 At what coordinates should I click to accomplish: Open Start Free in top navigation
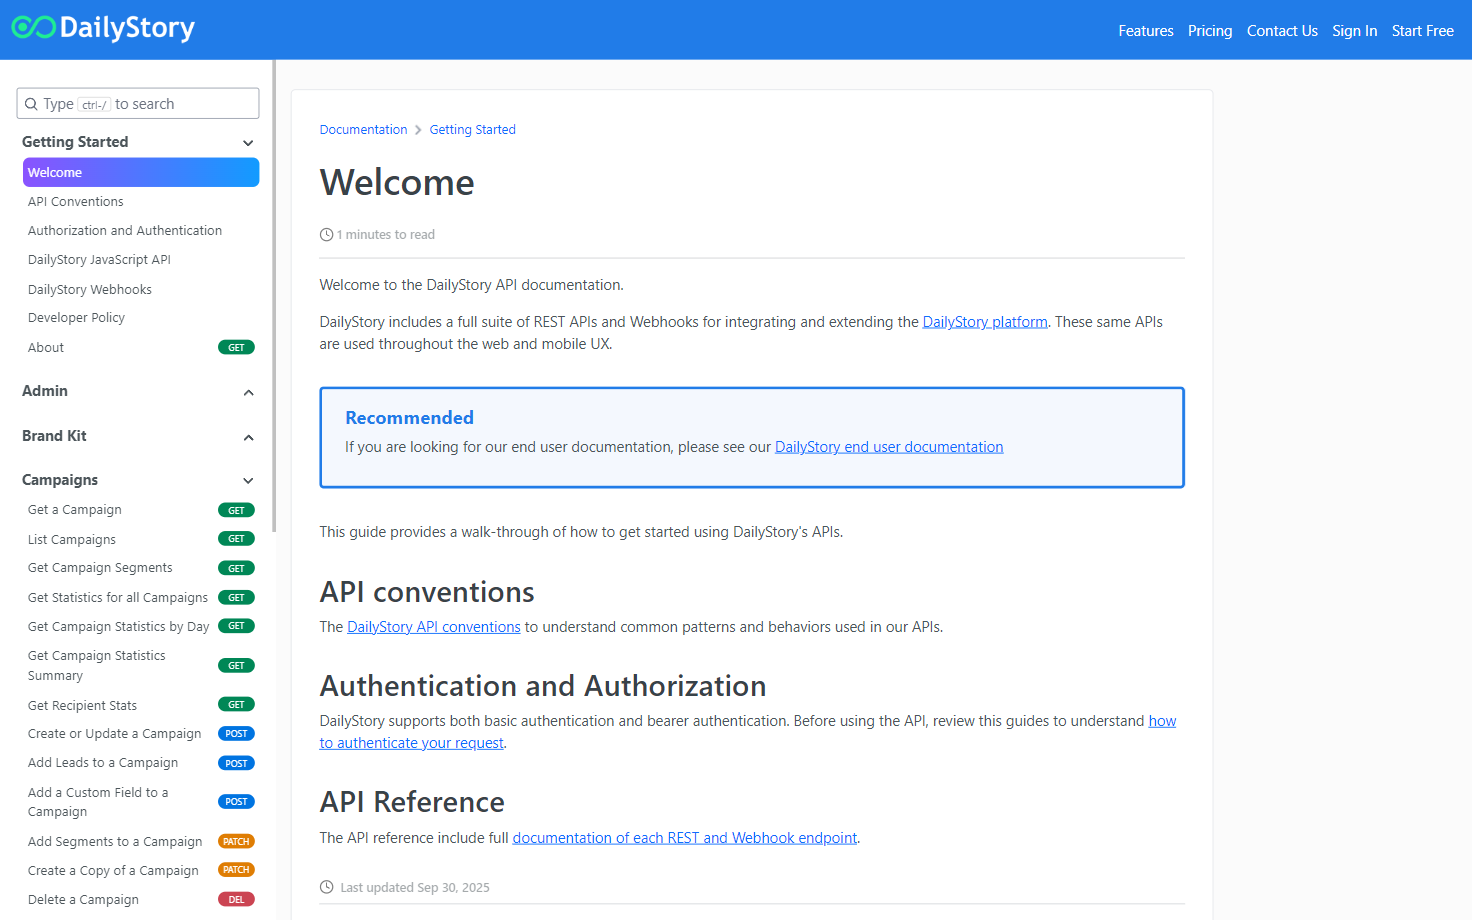pos(1422,31)
